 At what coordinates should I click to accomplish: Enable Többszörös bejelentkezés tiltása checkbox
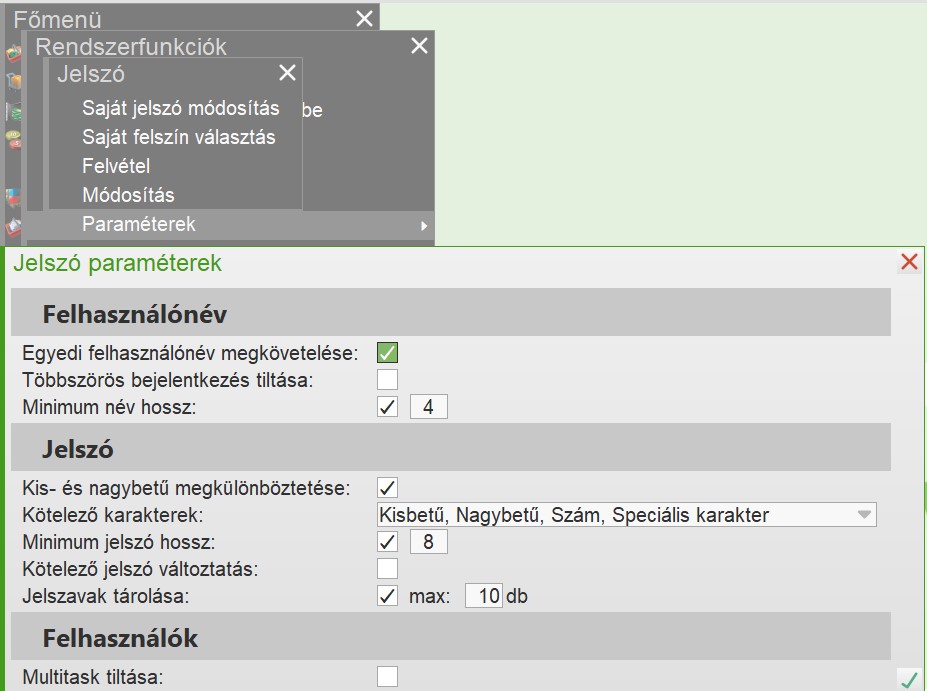[x=388, y=380]
